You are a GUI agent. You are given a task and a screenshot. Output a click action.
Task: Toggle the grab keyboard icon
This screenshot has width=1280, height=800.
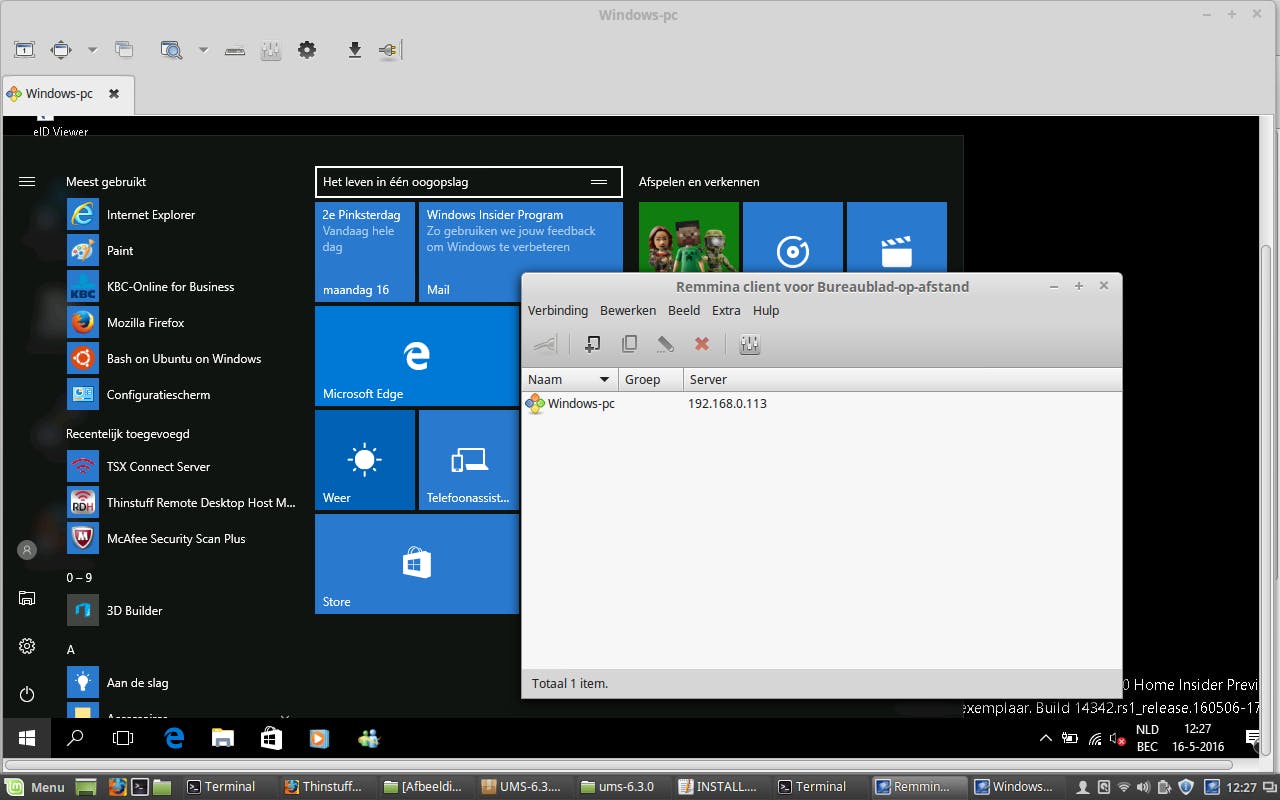click(235, 50)
